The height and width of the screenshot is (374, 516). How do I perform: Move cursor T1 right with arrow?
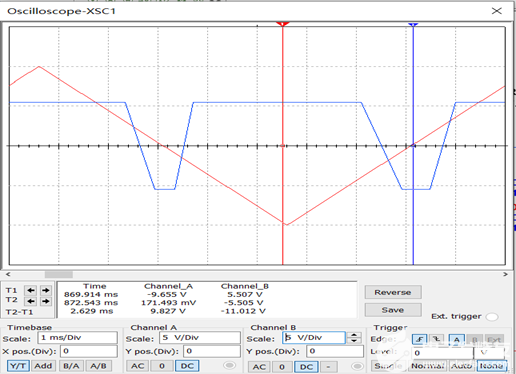coord(46,290)
